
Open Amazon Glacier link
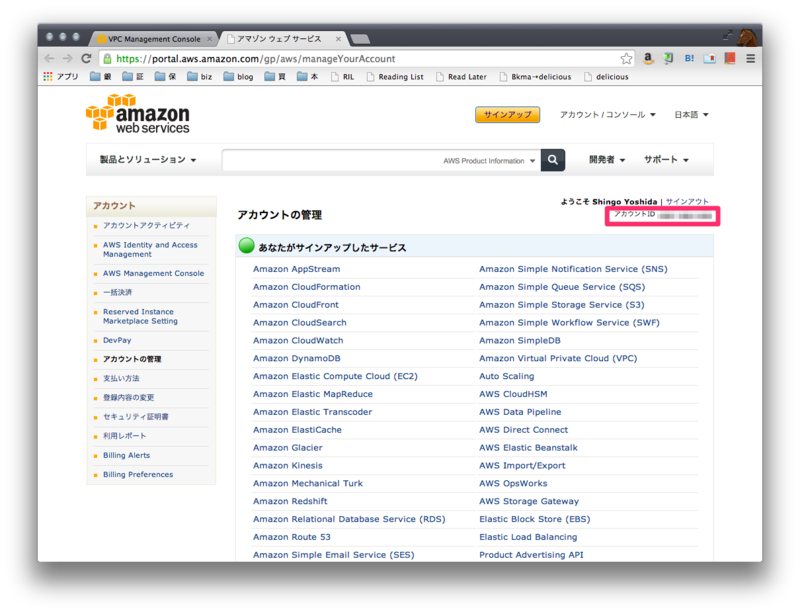288,448
